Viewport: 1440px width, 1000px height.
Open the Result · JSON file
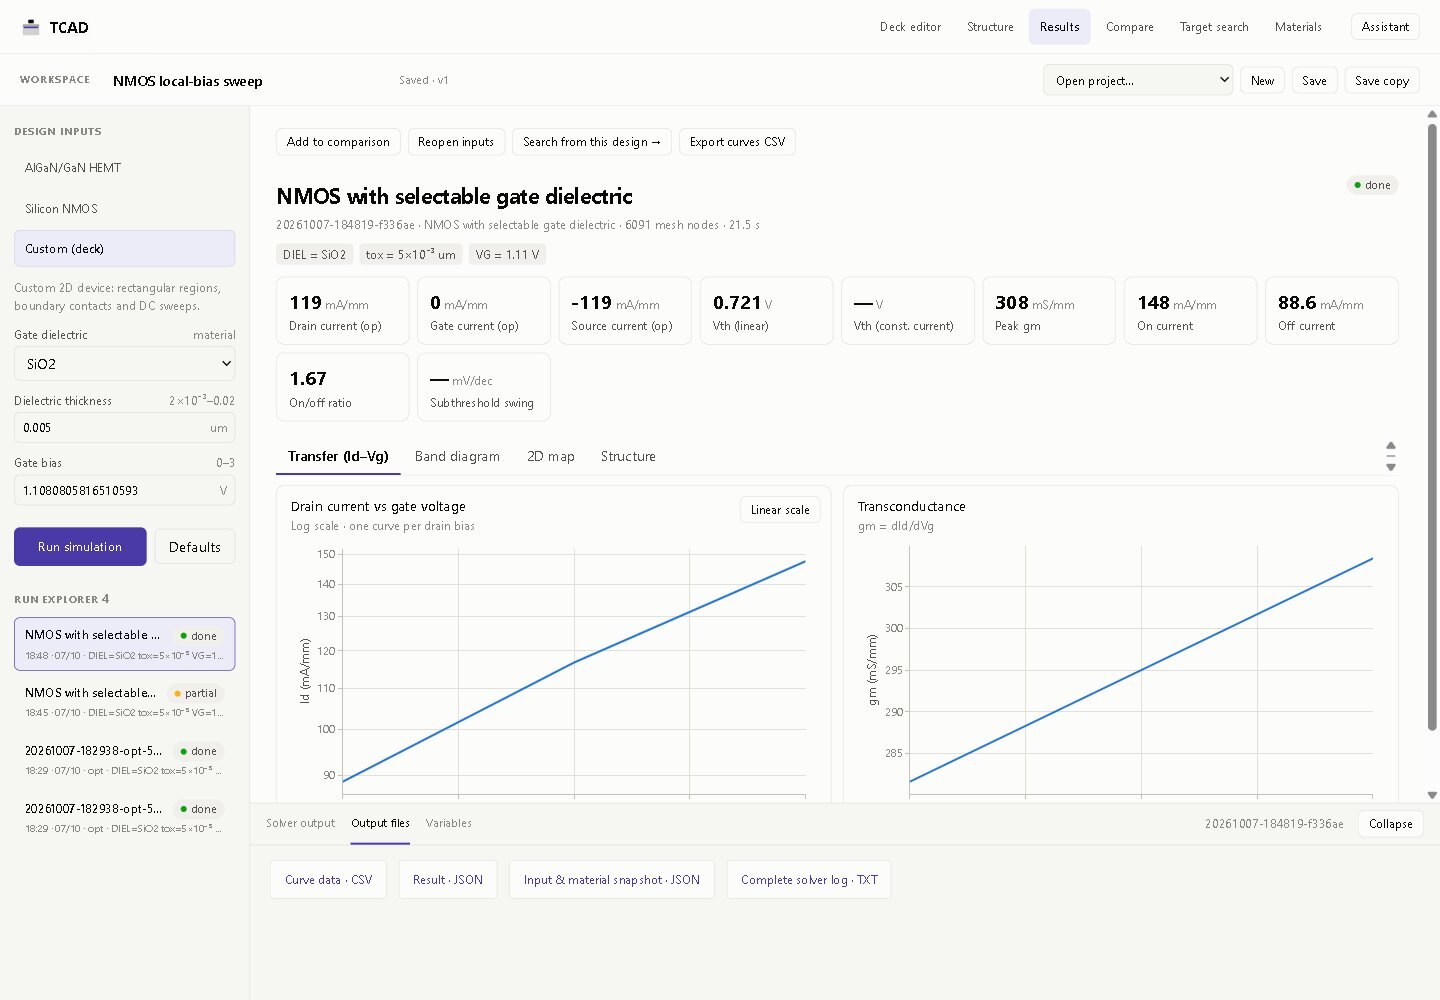(448, 880)
